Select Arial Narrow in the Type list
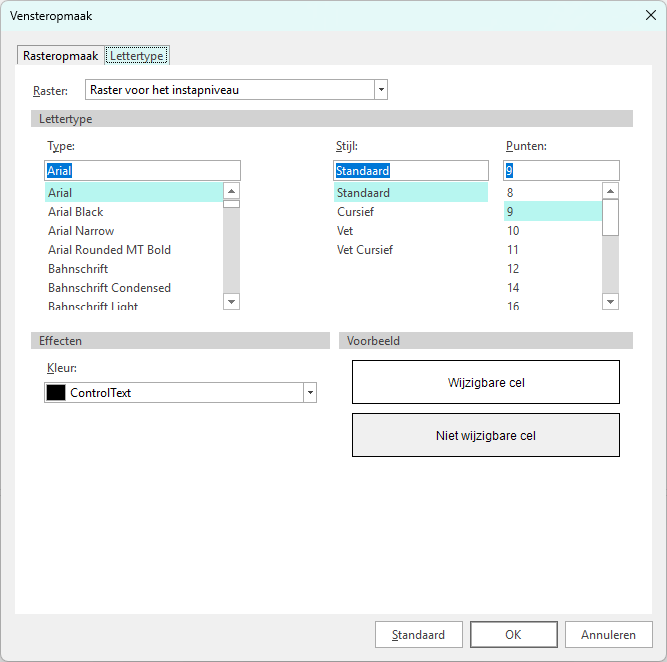This screenshot has height=662, width=667. pos(81,231)
